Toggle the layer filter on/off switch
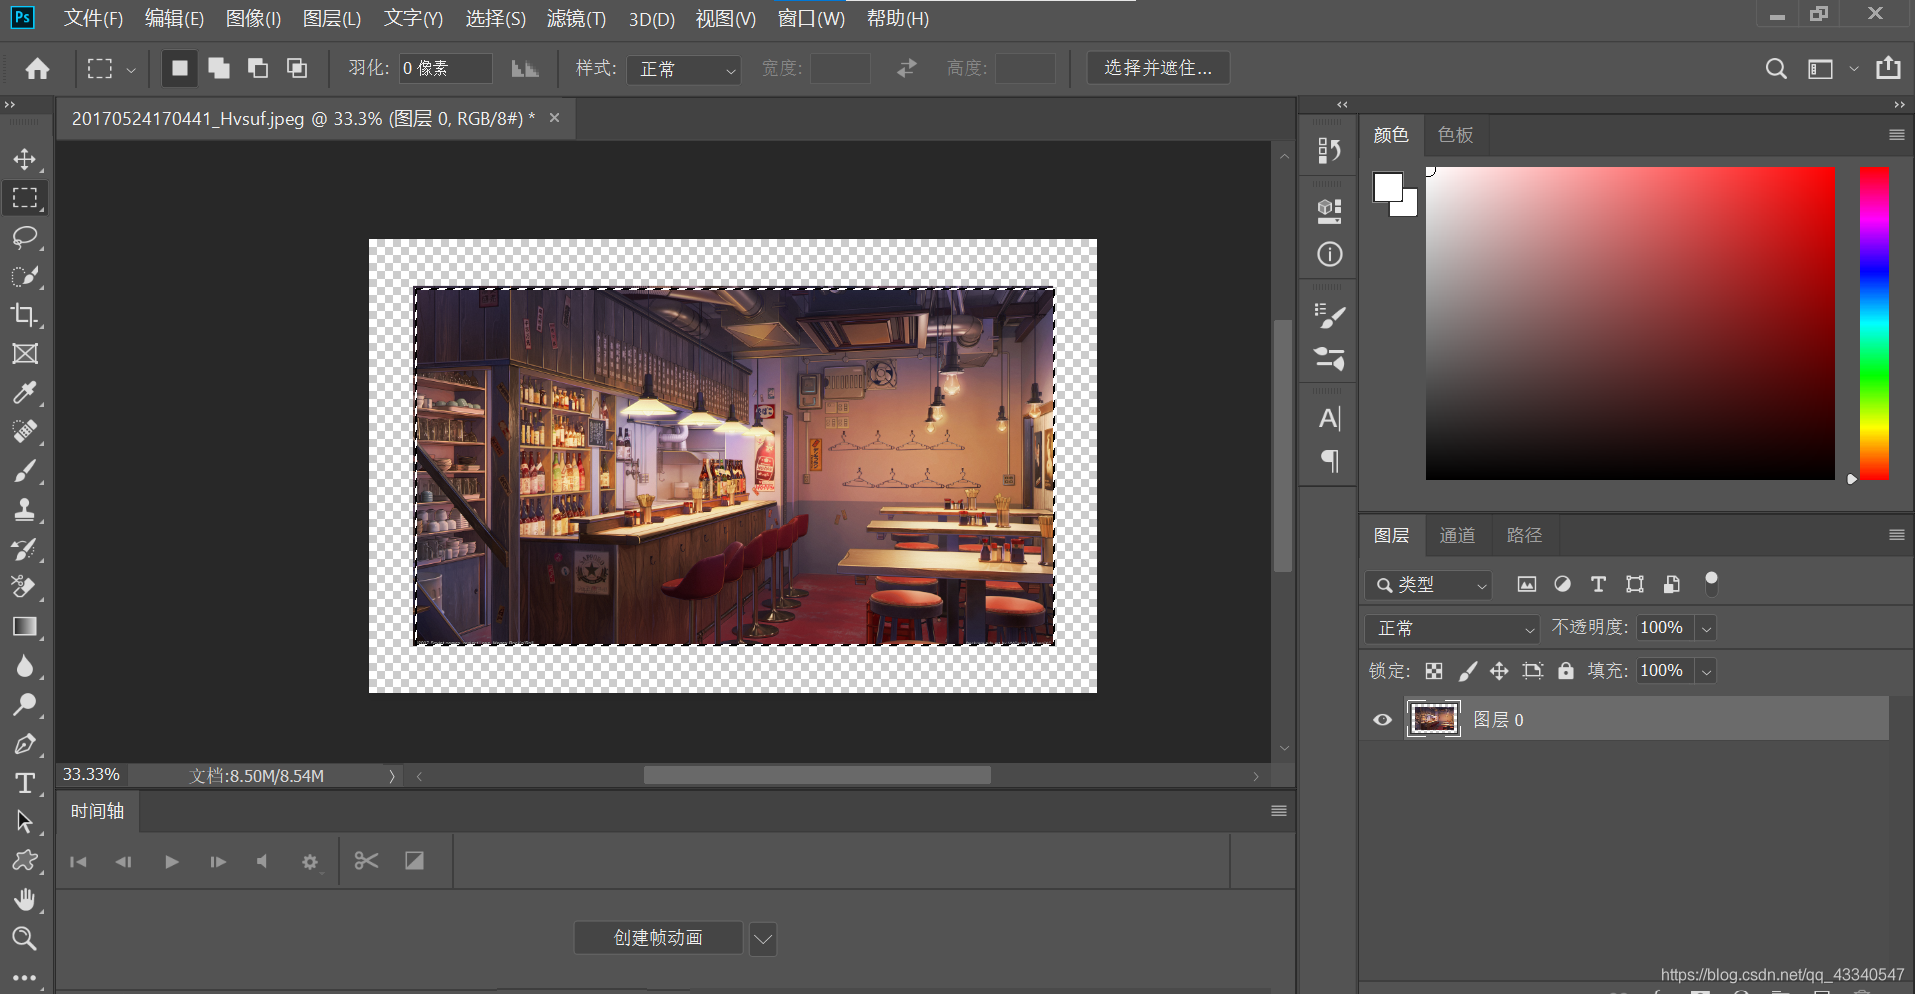 [x=1711, y=584]
